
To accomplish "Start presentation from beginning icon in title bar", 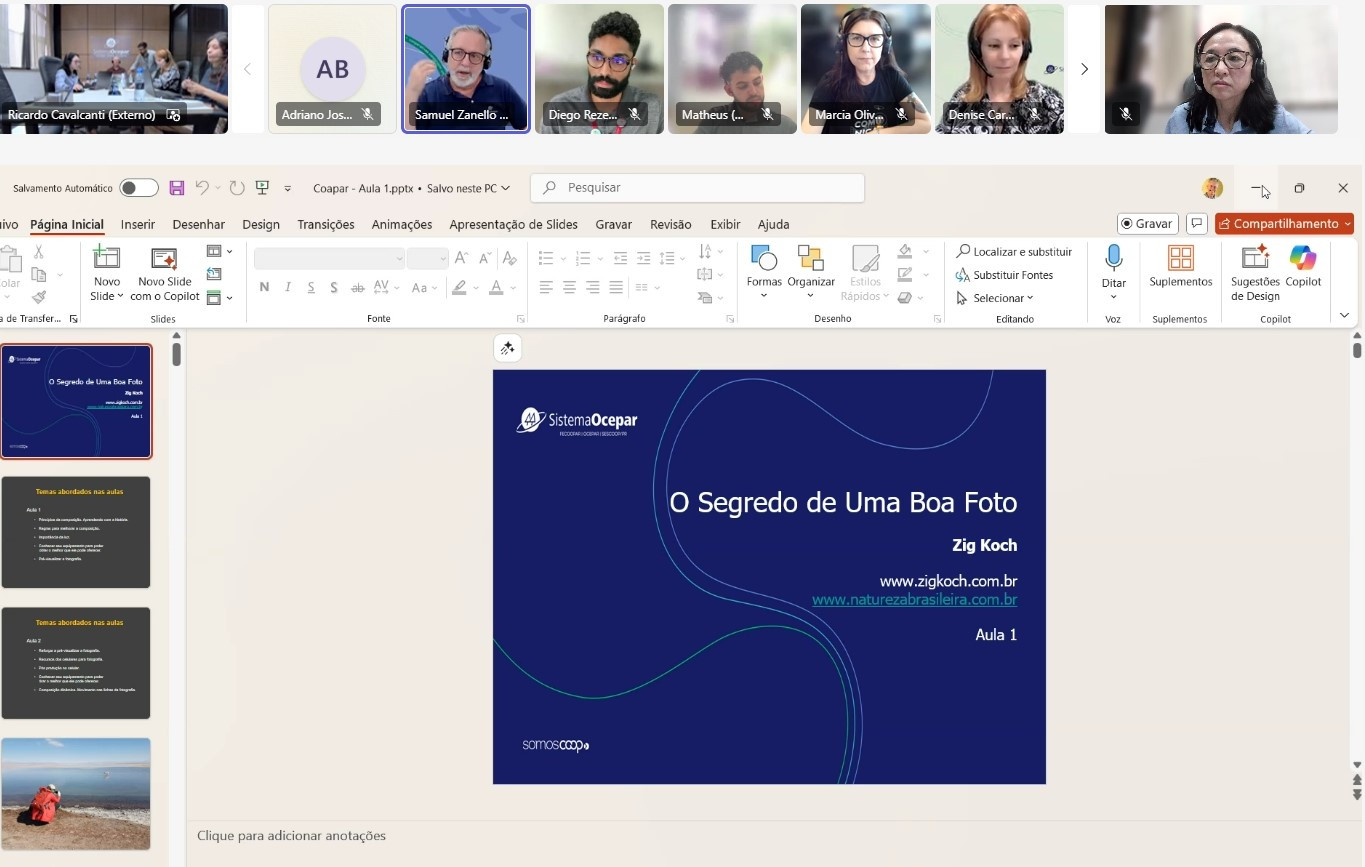I will pyautogui.click(x=263, y=188).
